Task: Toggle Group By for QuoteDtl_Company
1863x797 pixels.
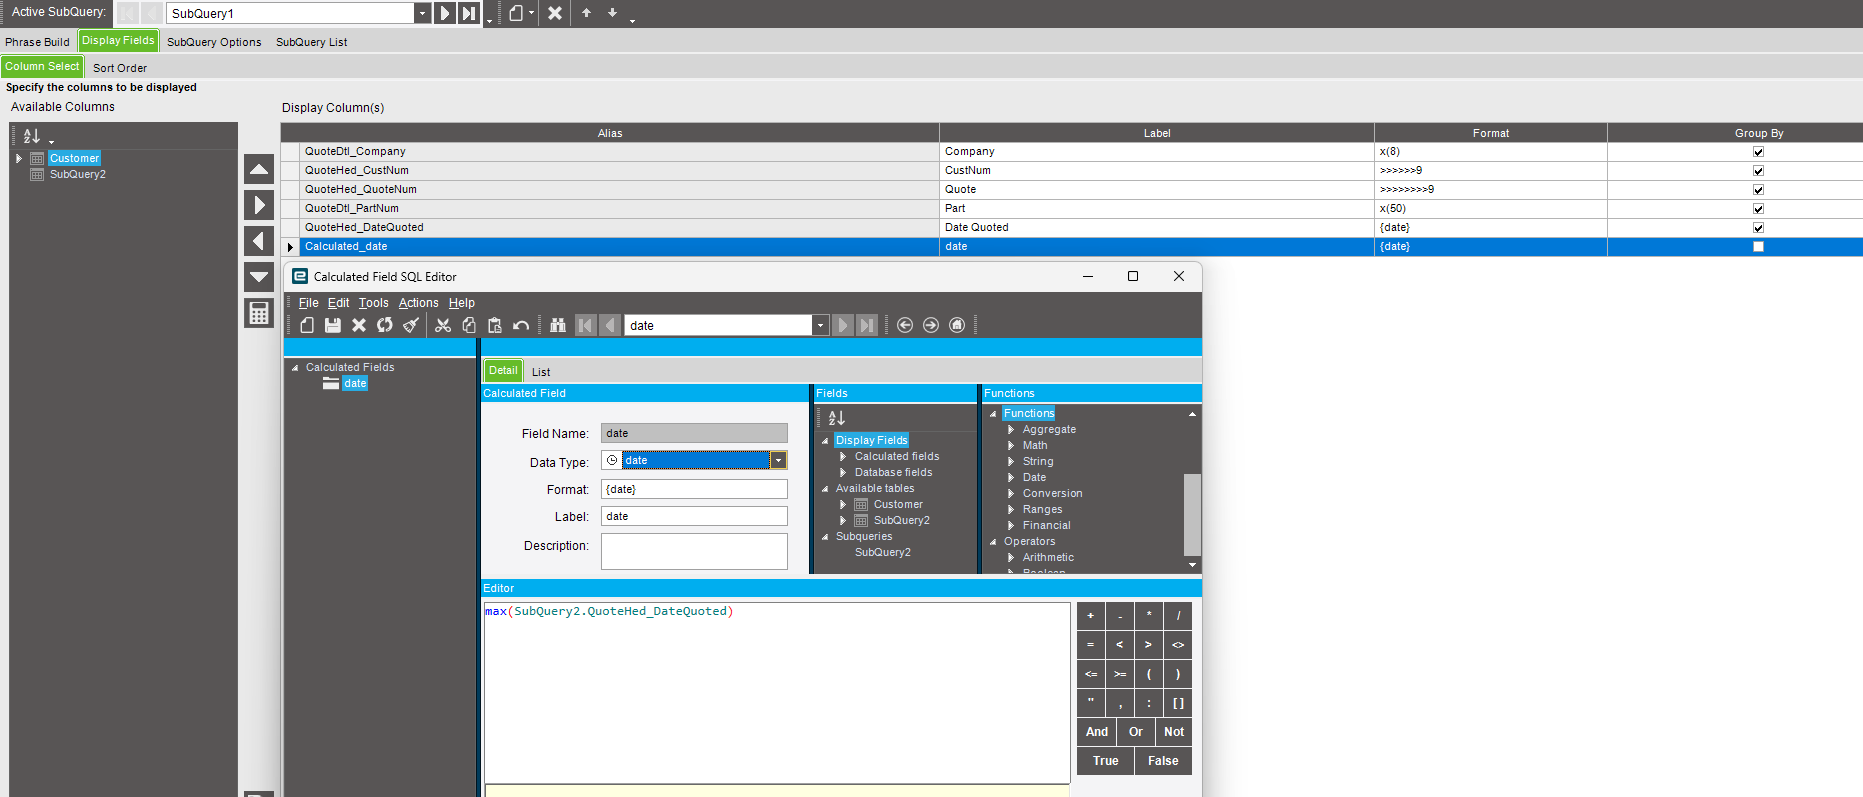Action: coord(1758,152)
